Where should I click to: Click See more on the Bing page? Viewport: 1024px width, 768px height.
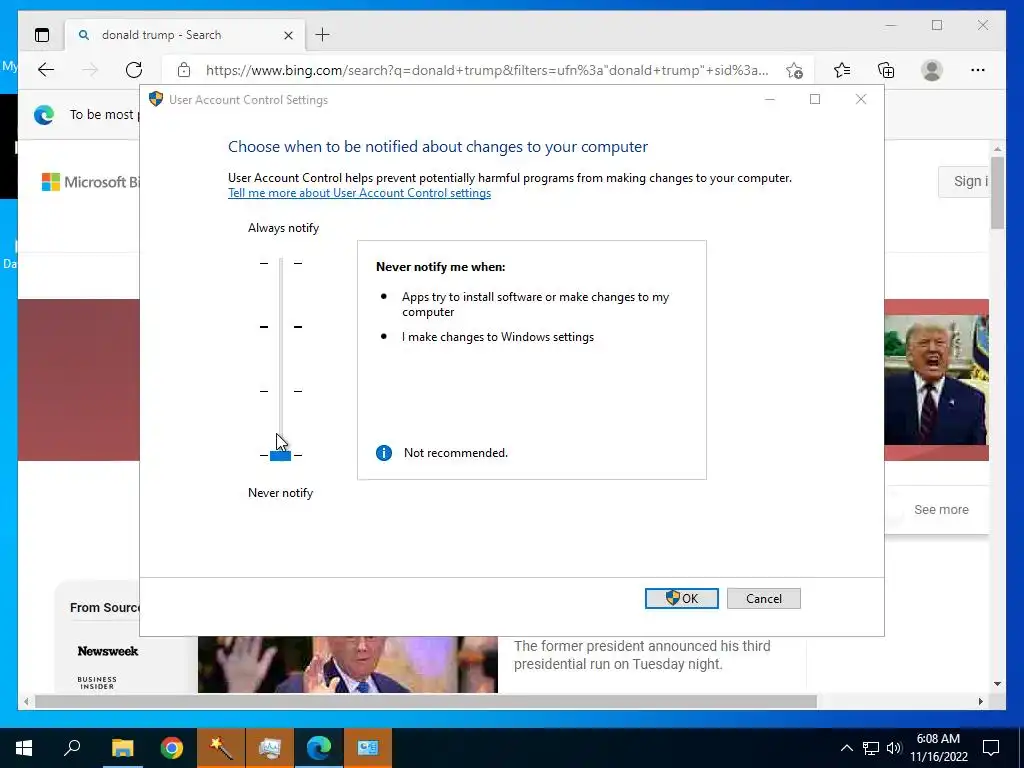click(x=941, y=509)
